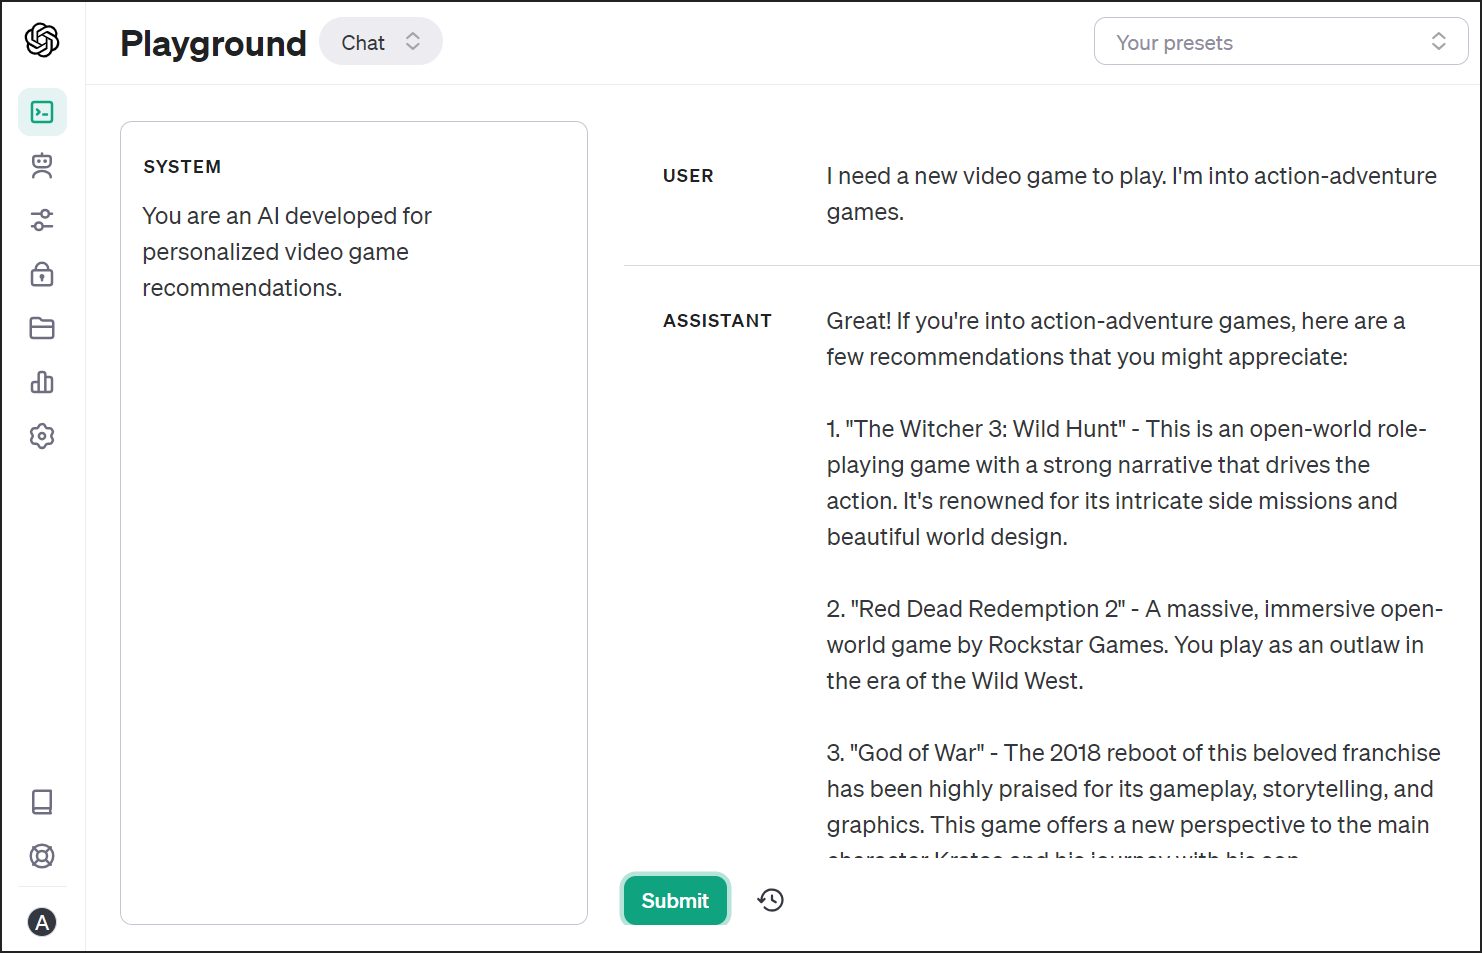Open the Help lifebuoy icon

42,856
